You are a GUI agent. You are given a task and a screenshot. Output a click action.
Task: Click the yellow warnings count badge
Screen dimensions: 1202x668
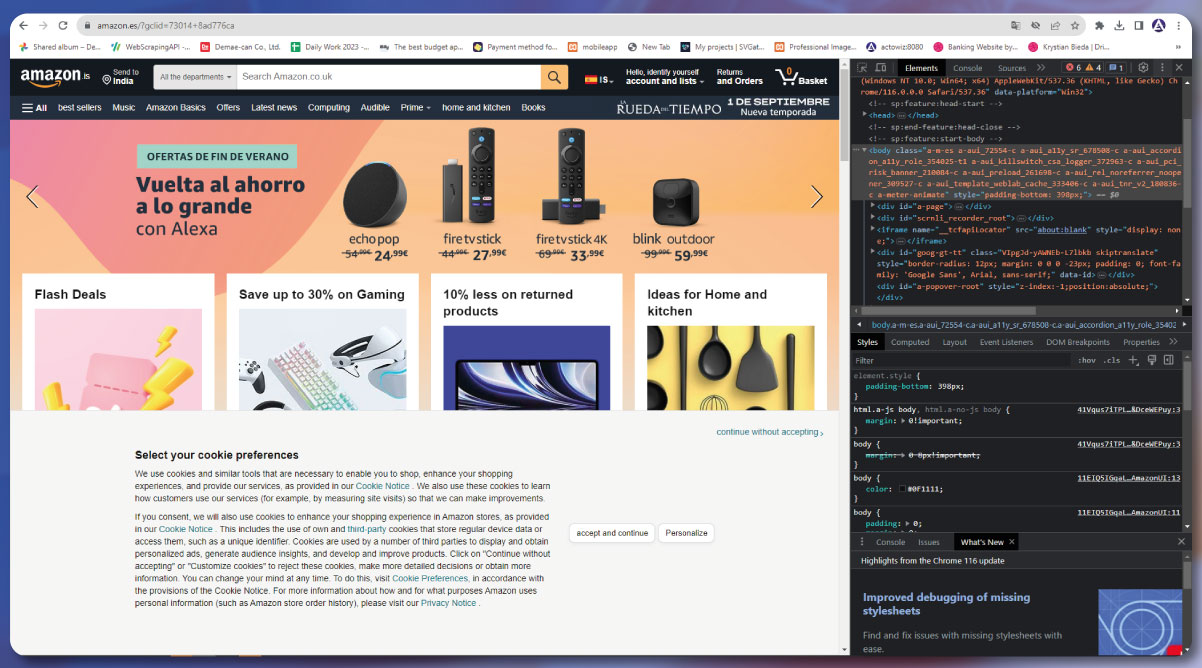[1092, 68]
